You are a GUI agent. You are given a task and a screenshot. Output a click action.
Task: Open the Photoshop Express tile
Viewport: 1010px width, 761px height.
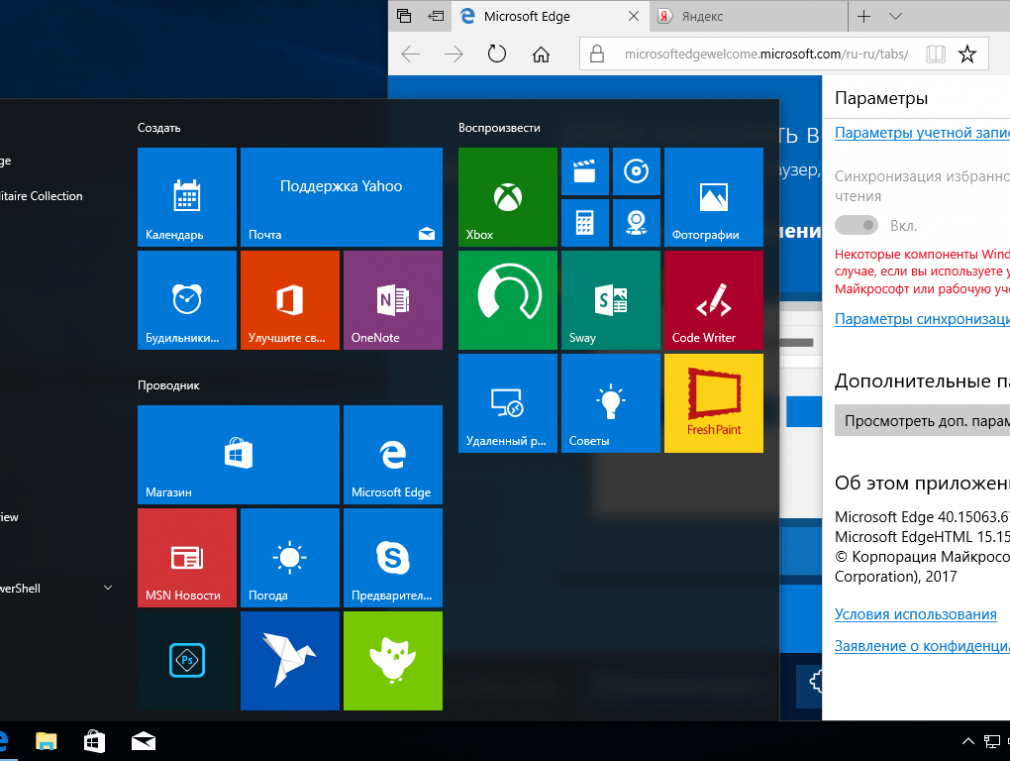(x=187, y=661)
